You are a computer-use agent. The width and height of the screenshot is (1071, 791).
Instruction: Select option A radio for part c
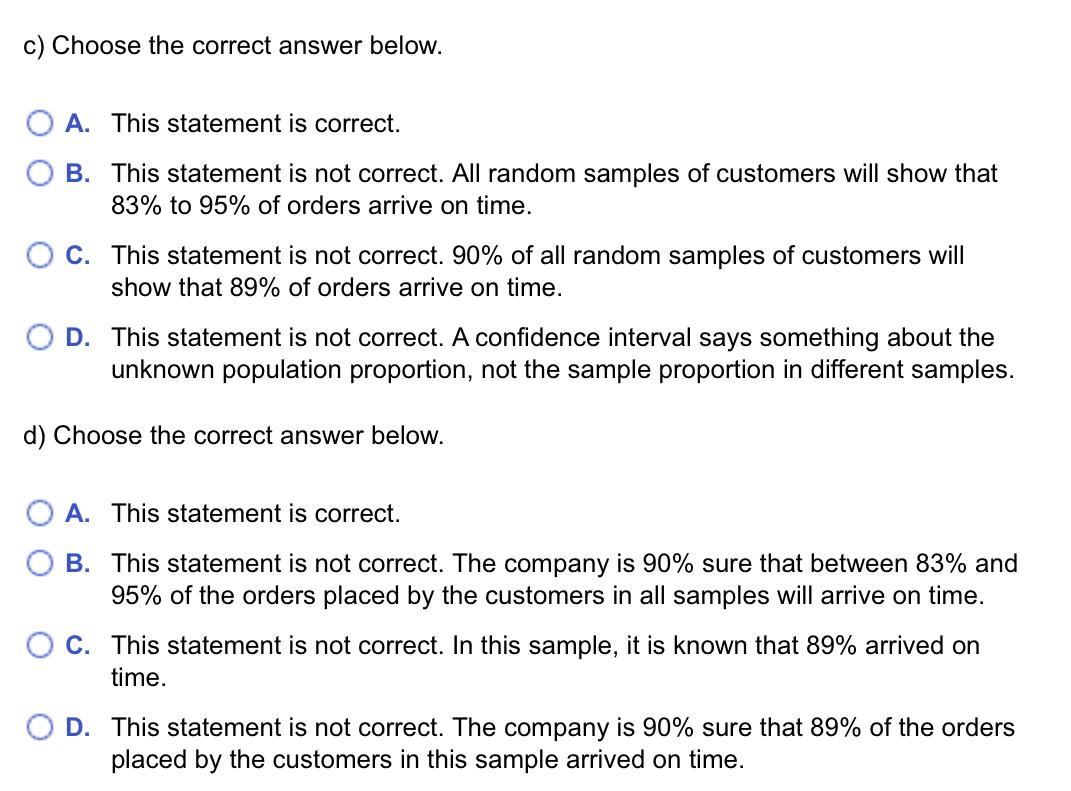click(40, 124)
